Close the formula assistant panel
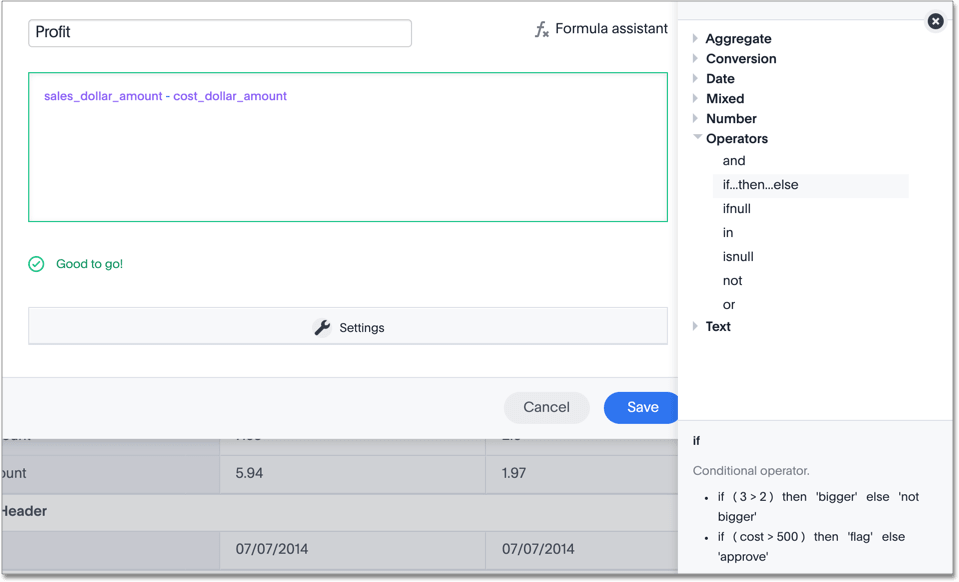Viewport: 959px width, 582px height. click(x=935, y=21)
